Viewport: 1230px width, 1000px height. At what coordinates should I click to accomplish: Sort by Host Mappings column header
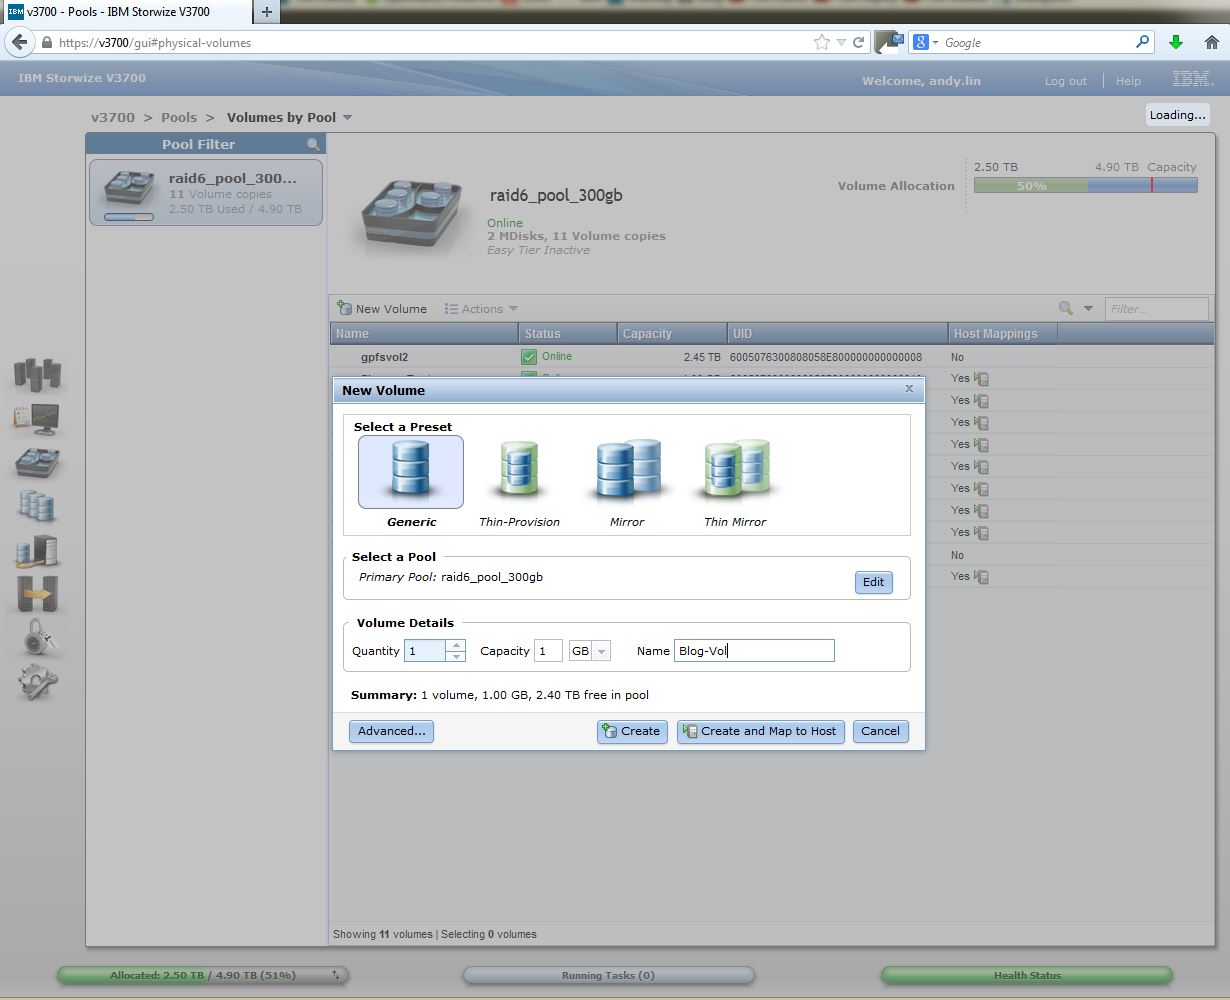[x=1002, y=334]
